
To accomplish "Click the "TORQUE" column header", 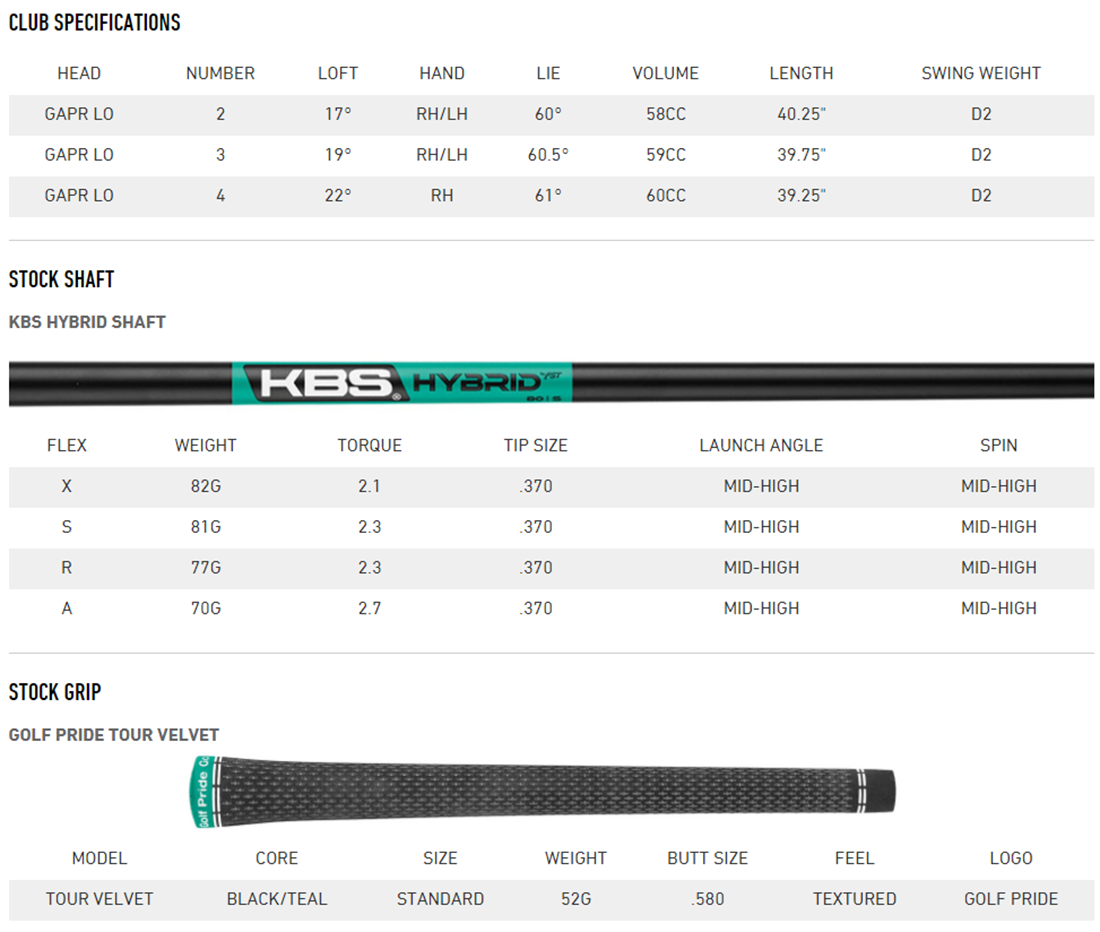I will pos(370,446).
